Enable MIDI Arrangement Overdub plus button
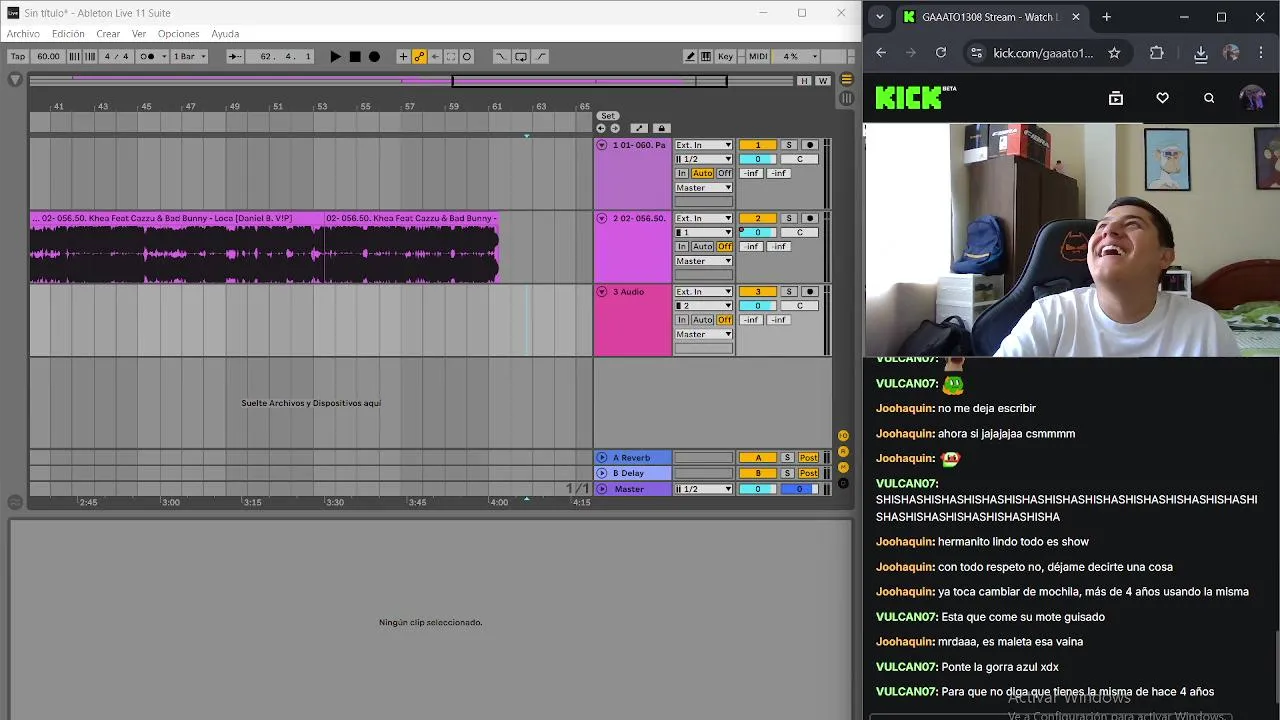This screenshot has width=1280, height=720. (x=403, y=57)
